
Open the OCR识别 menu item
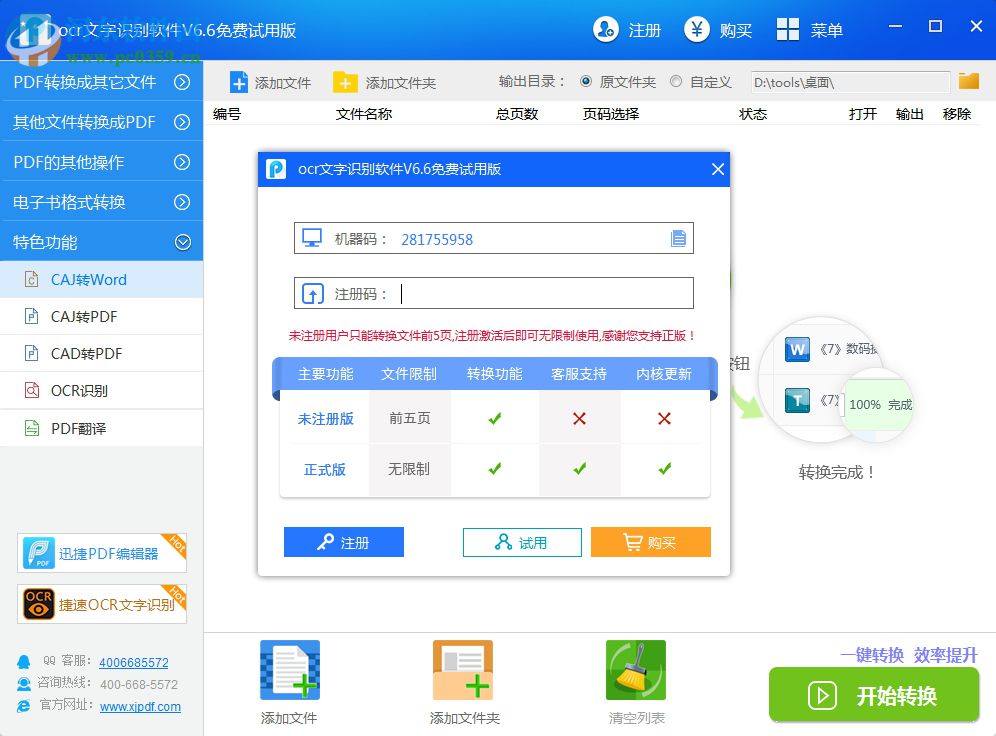pos(102,391)
